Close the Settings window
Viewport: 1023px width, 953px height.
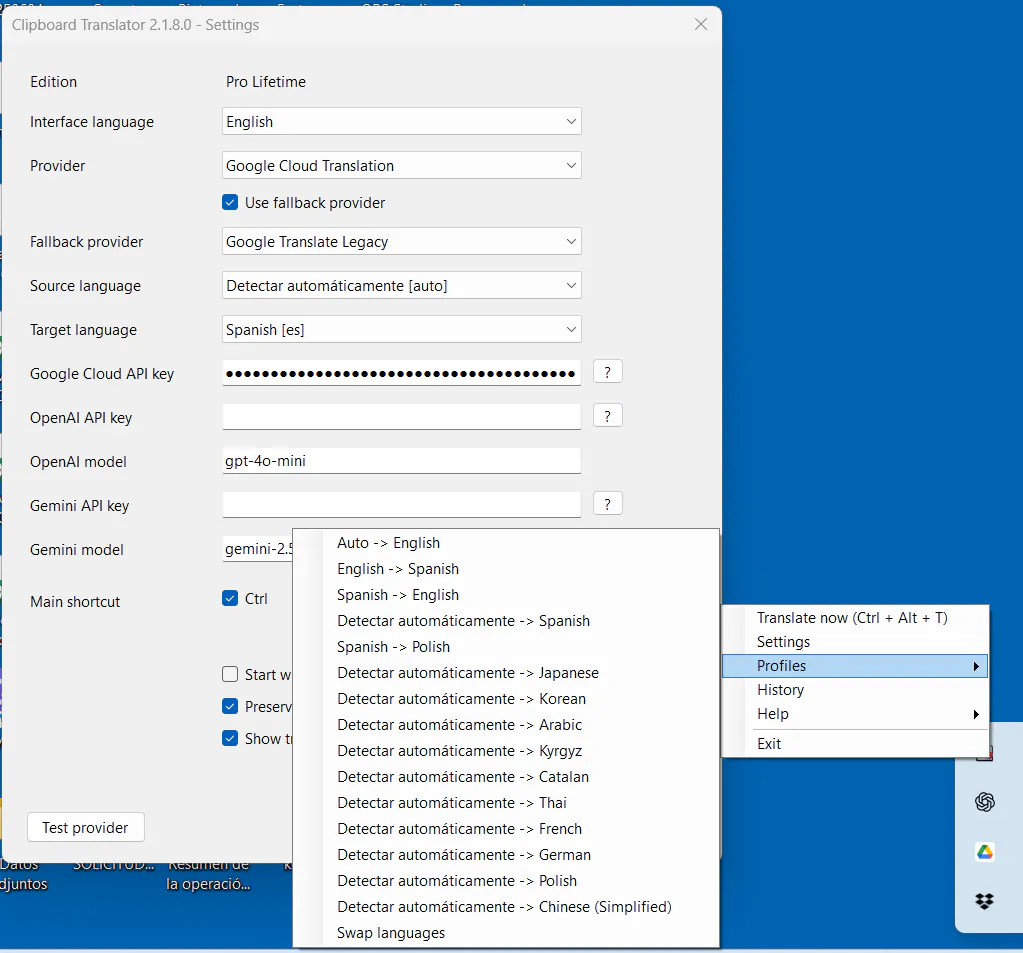coord(701,24)
